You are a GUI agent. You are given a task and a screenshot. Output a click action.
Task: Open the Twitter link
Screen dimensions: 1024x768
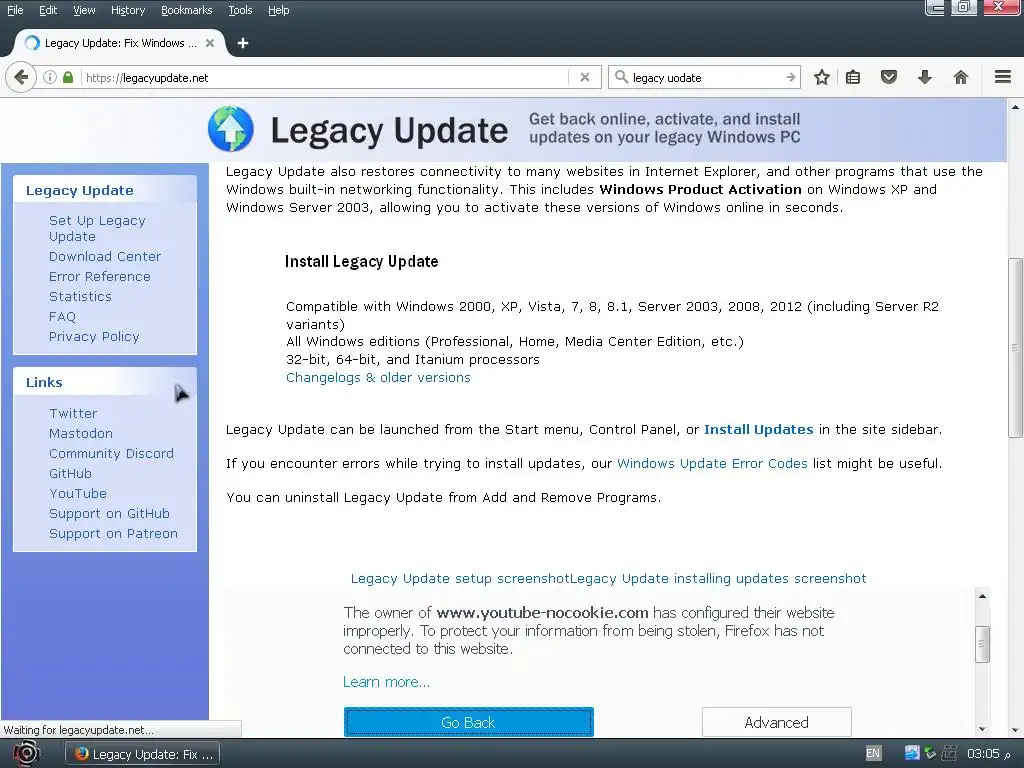coord(73,414)
